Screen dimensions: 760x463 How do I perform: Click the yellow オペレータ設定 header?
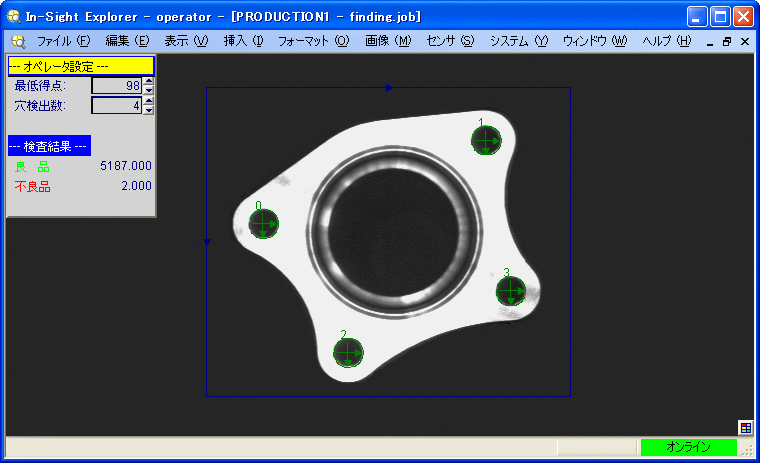(81, 66)
